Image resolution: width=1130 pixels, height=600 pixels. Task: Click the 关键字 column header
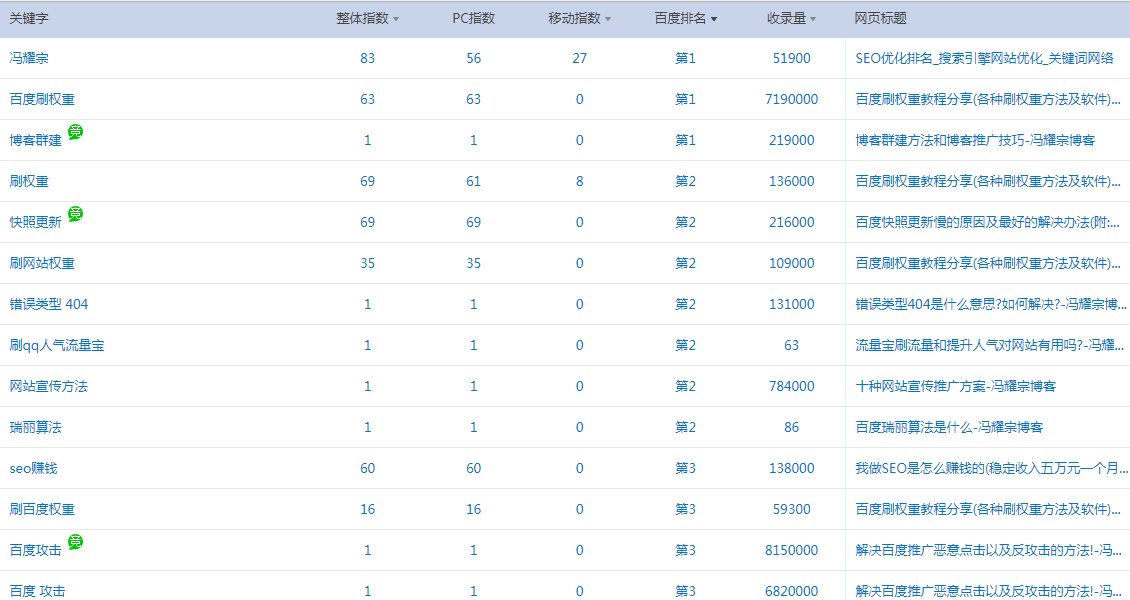pyautogui.click(x=29, y=19)
